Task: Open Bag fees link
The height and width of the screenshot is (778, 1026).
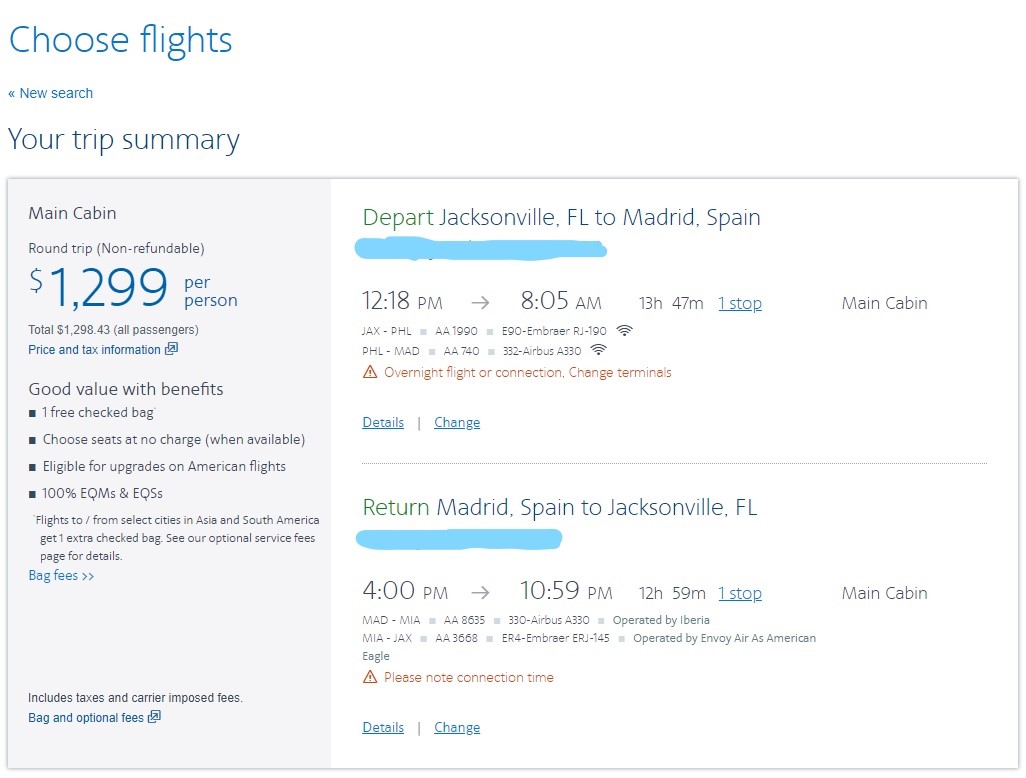Action: (x=61, y=576)
